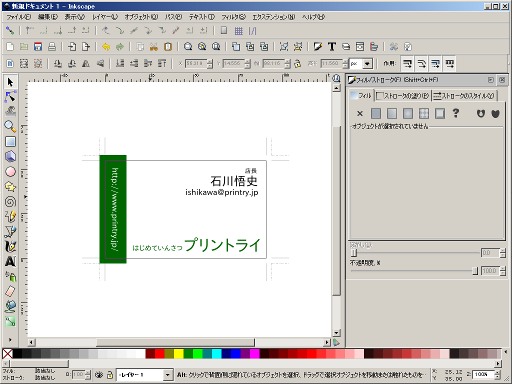Select the Eraser tool
The width and height of the screenshot is (512, 384).
(x=10, y=291)
